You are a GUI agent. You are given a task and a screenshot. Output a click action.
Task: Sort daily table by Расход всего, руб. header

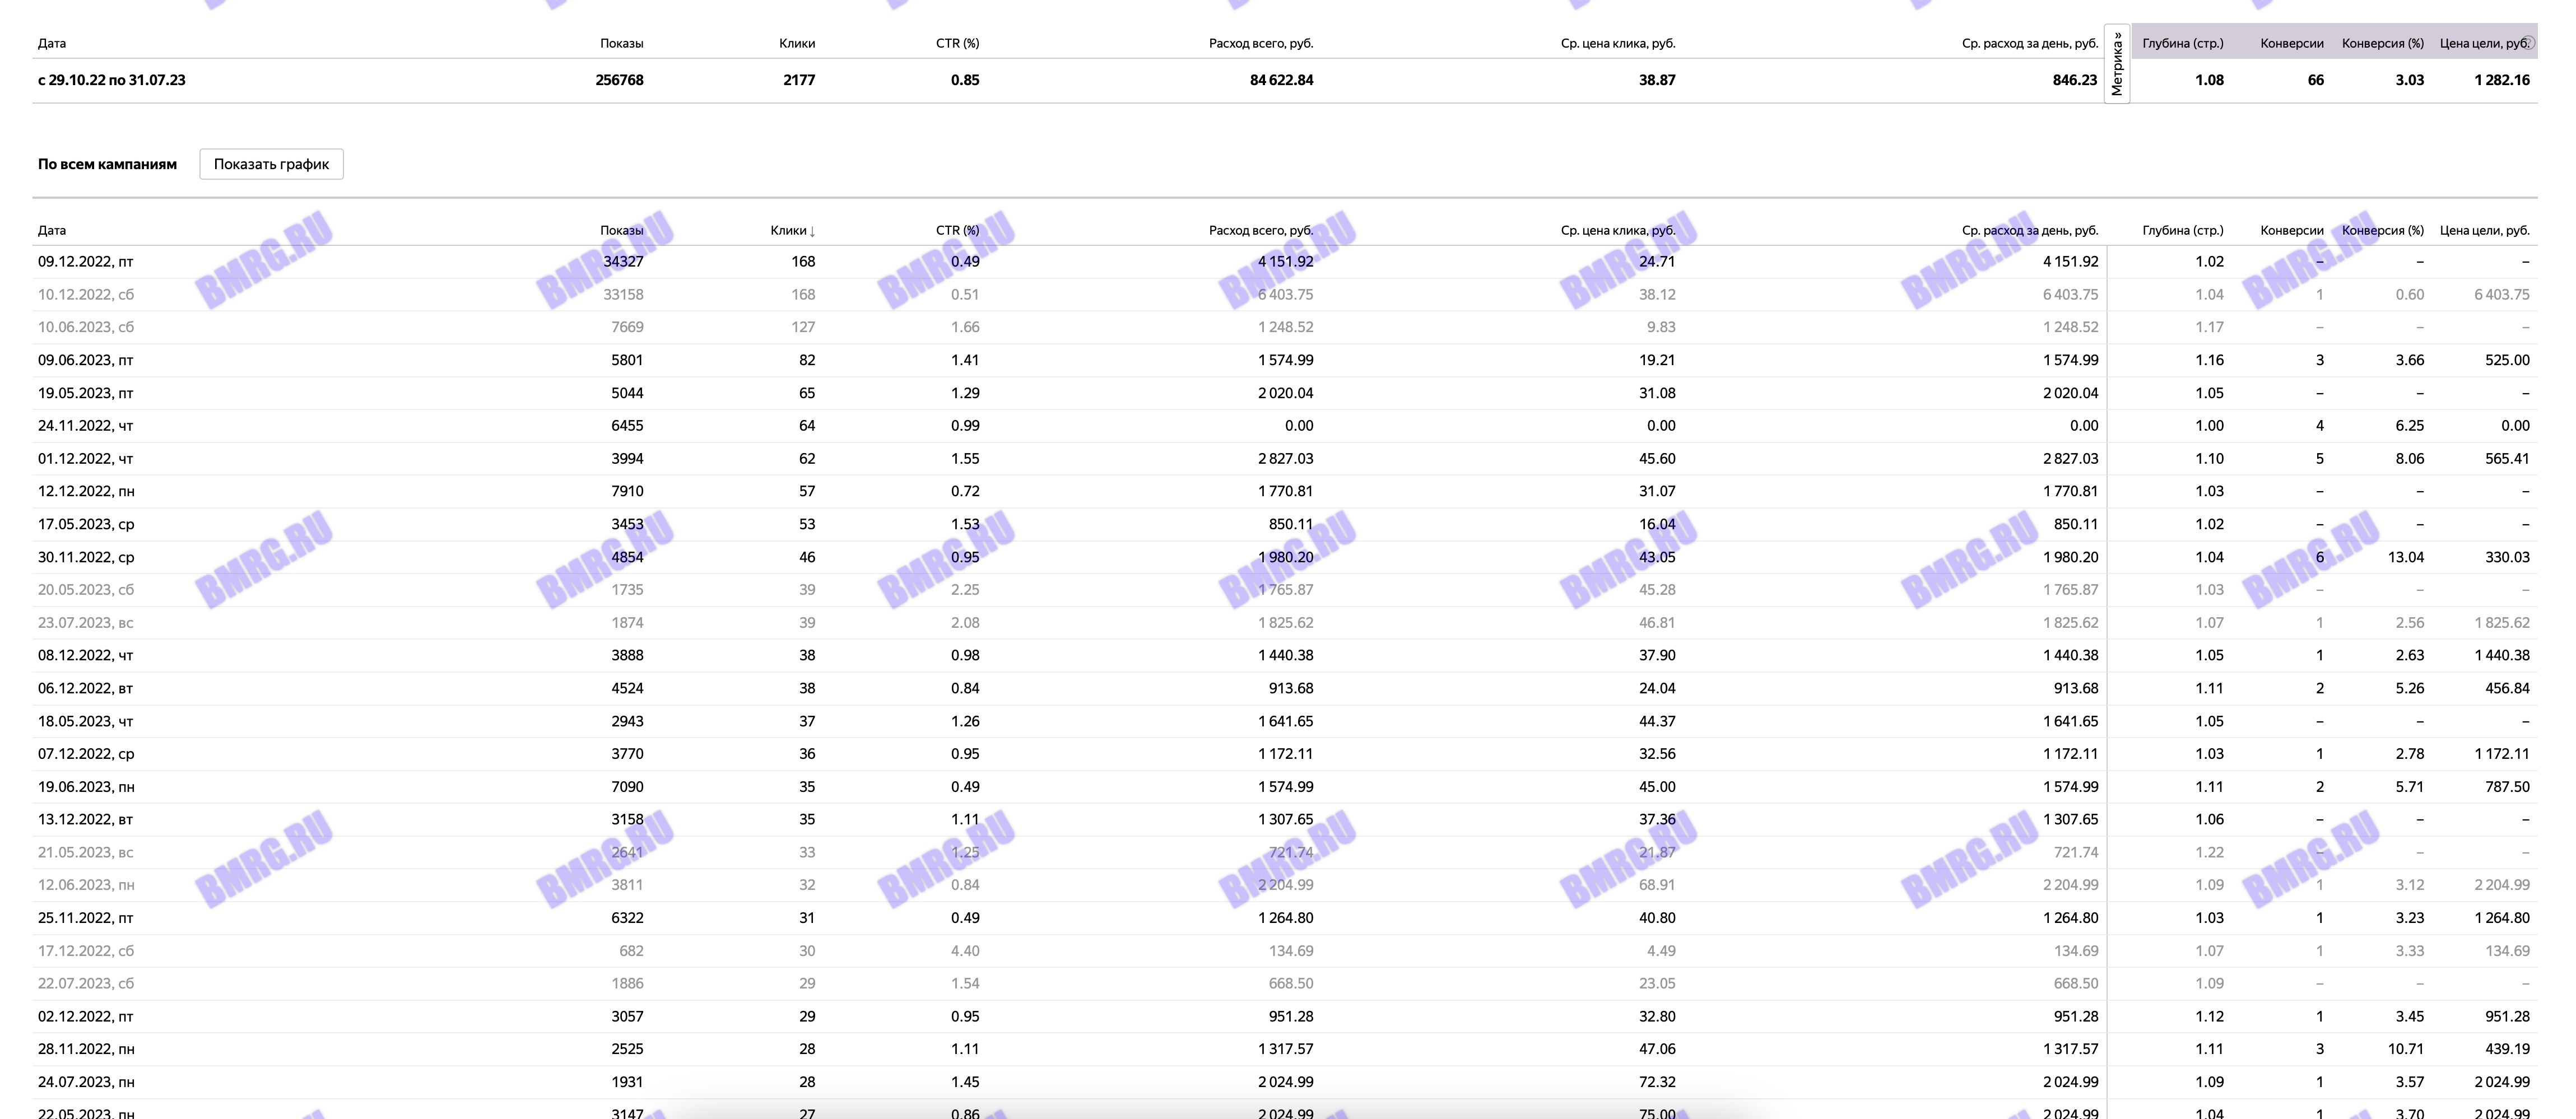click(x=1260, y=230)
